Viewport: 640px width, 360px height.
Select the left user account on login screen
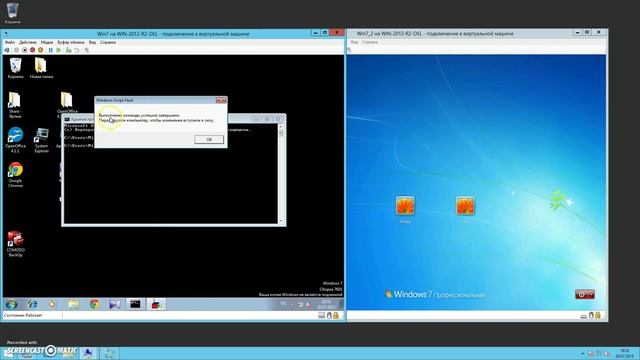click(405, 206)
